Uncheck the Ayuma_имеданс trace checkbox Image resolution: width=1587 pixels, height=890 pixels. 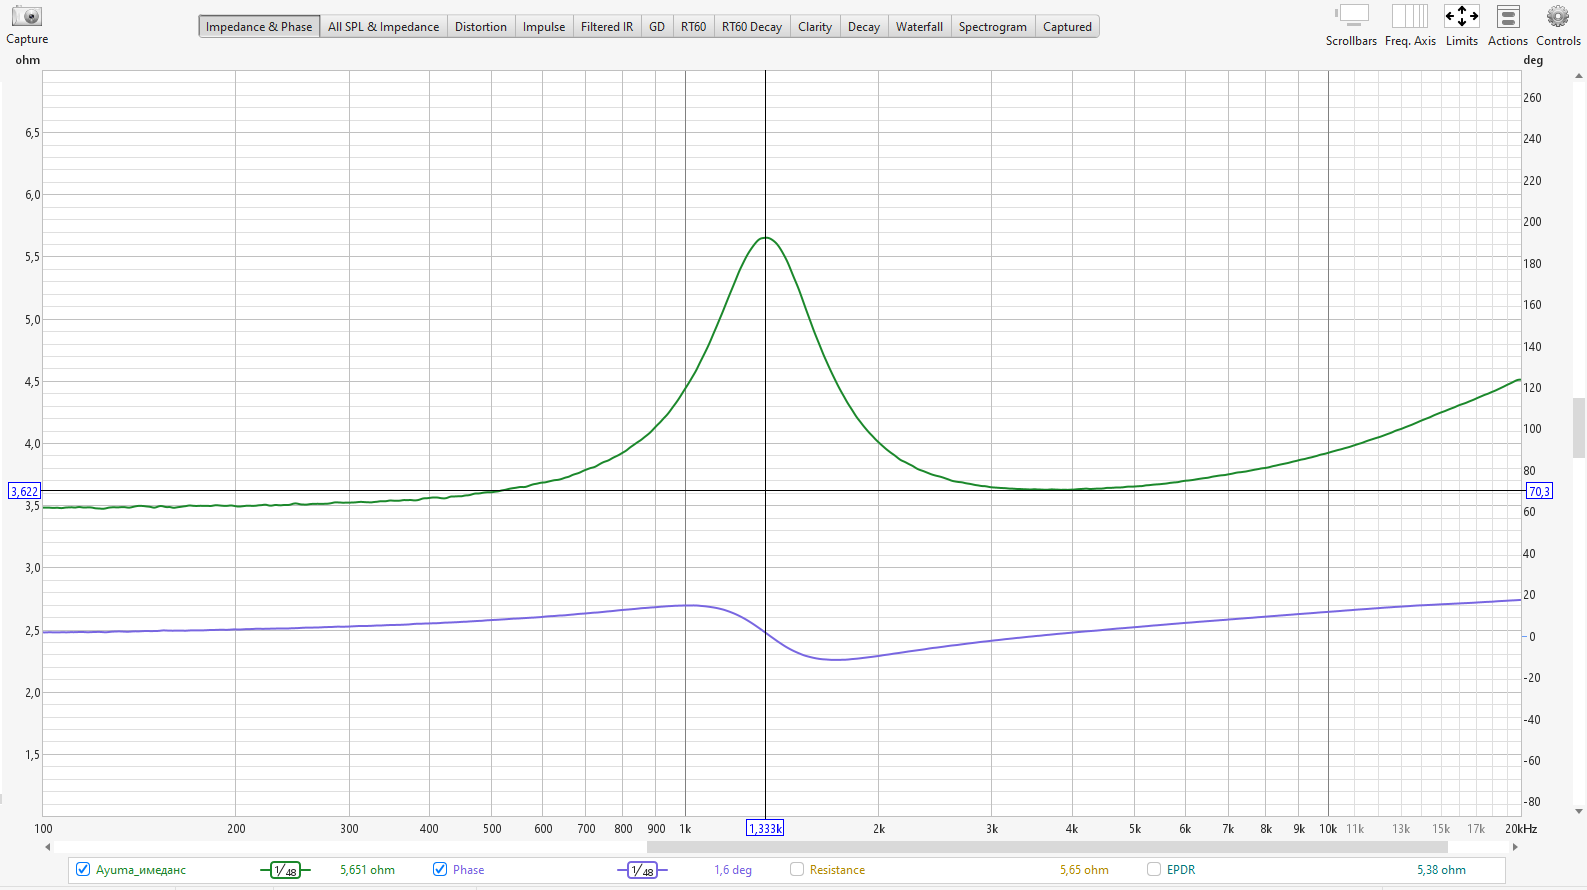[x=83, y=869]
